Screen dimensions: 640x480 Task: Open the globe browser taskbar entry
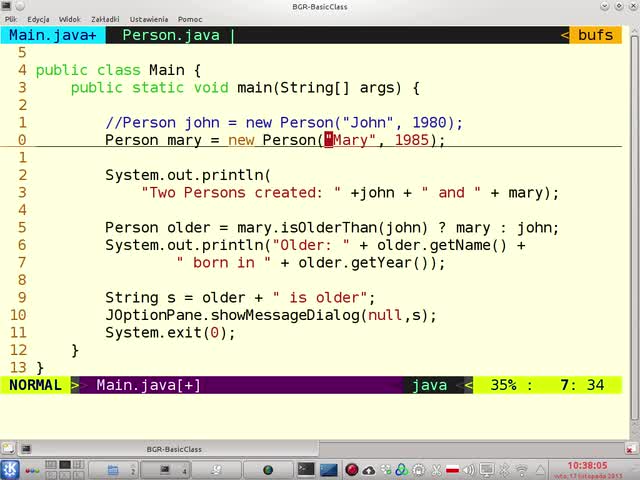click(x=268, y=470)
